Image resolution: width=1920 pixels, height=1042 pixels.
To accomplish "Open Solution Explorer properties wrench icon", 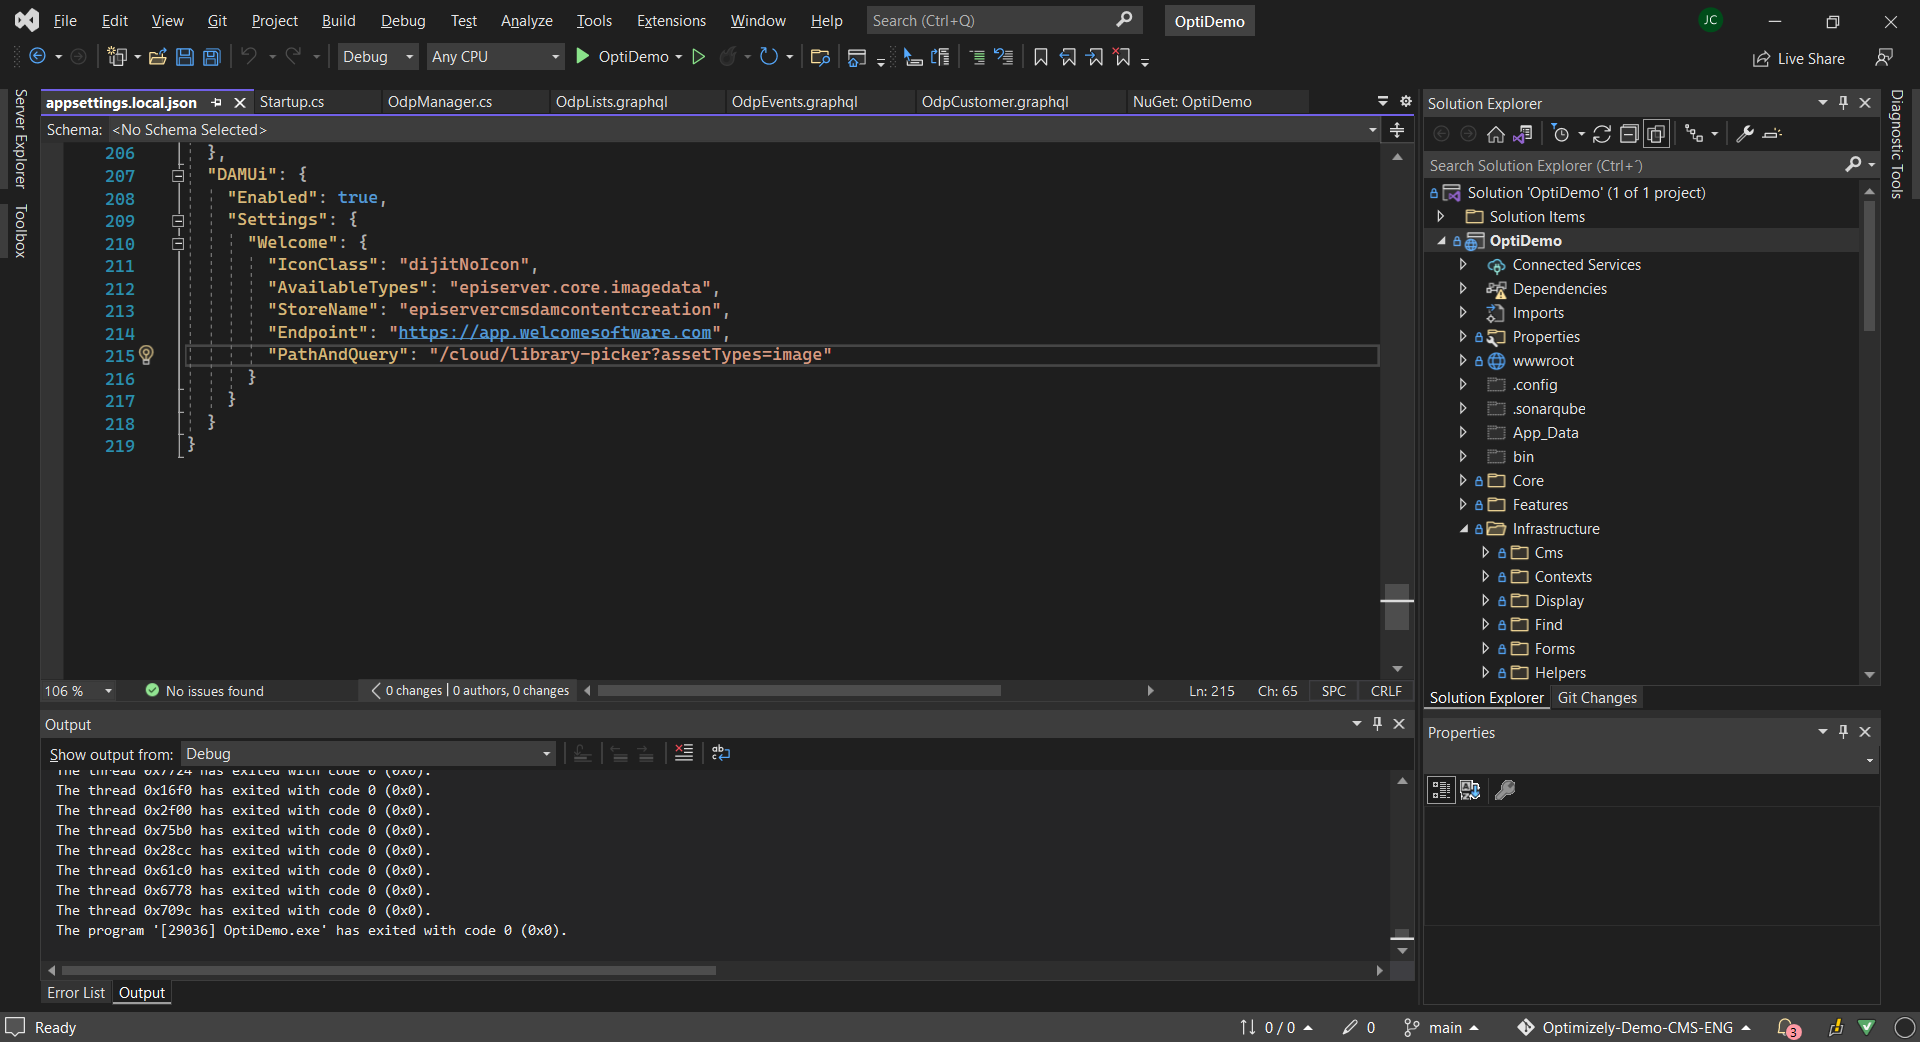I will (x=1745, y=134).
